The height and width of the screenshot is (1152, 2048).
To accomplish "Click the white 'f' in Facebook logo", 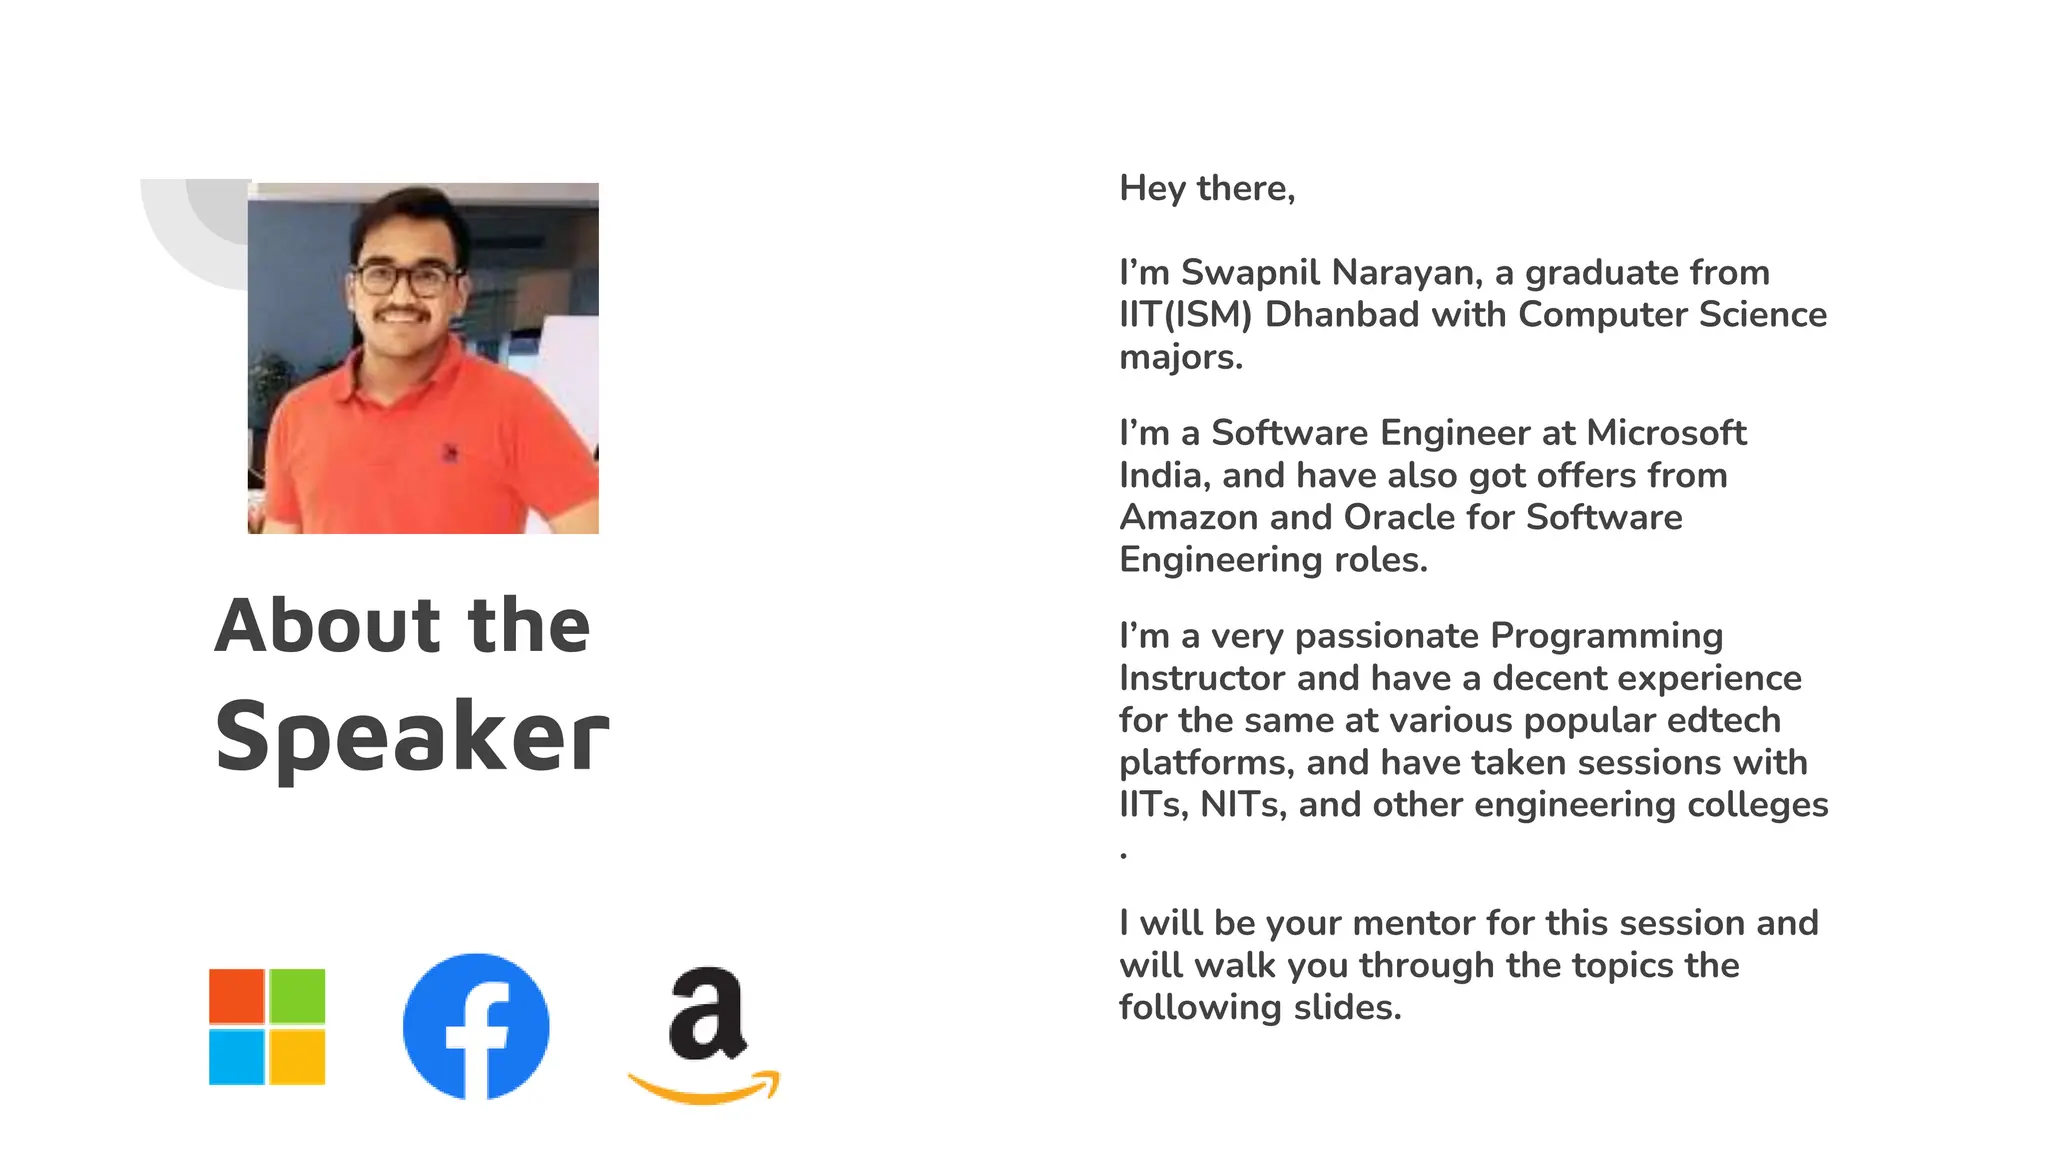I will (x=480, y=1038).
